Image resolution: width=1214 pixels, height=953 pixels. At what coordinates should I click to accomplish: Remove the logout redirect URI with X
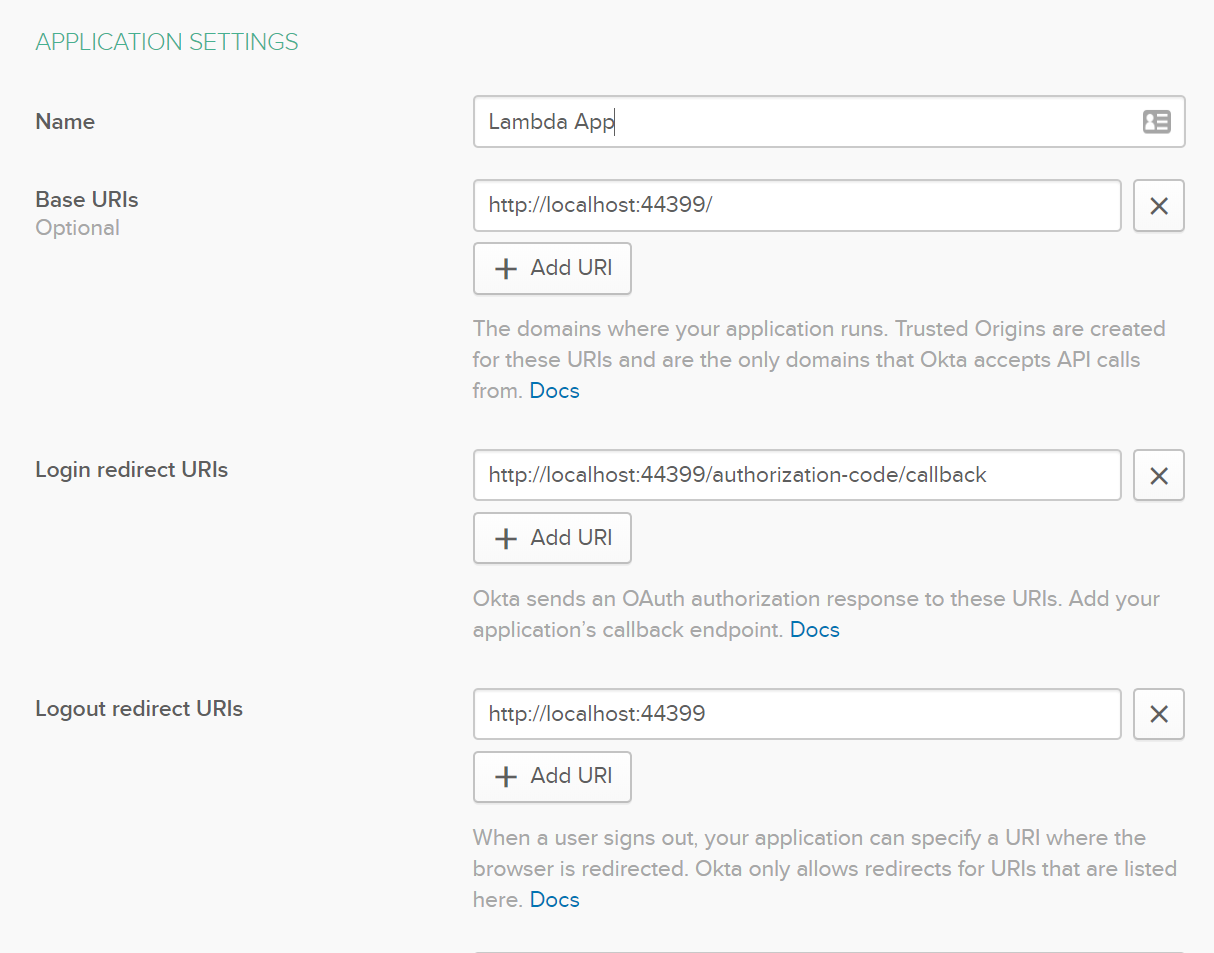click(x=1158, y=714)
